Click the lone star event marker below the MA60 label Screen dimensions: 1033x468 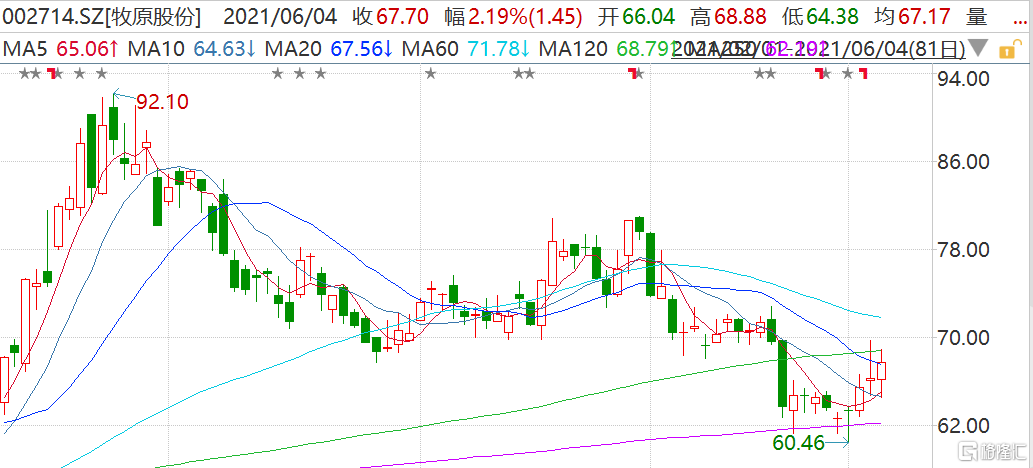(x=431, y=73)
